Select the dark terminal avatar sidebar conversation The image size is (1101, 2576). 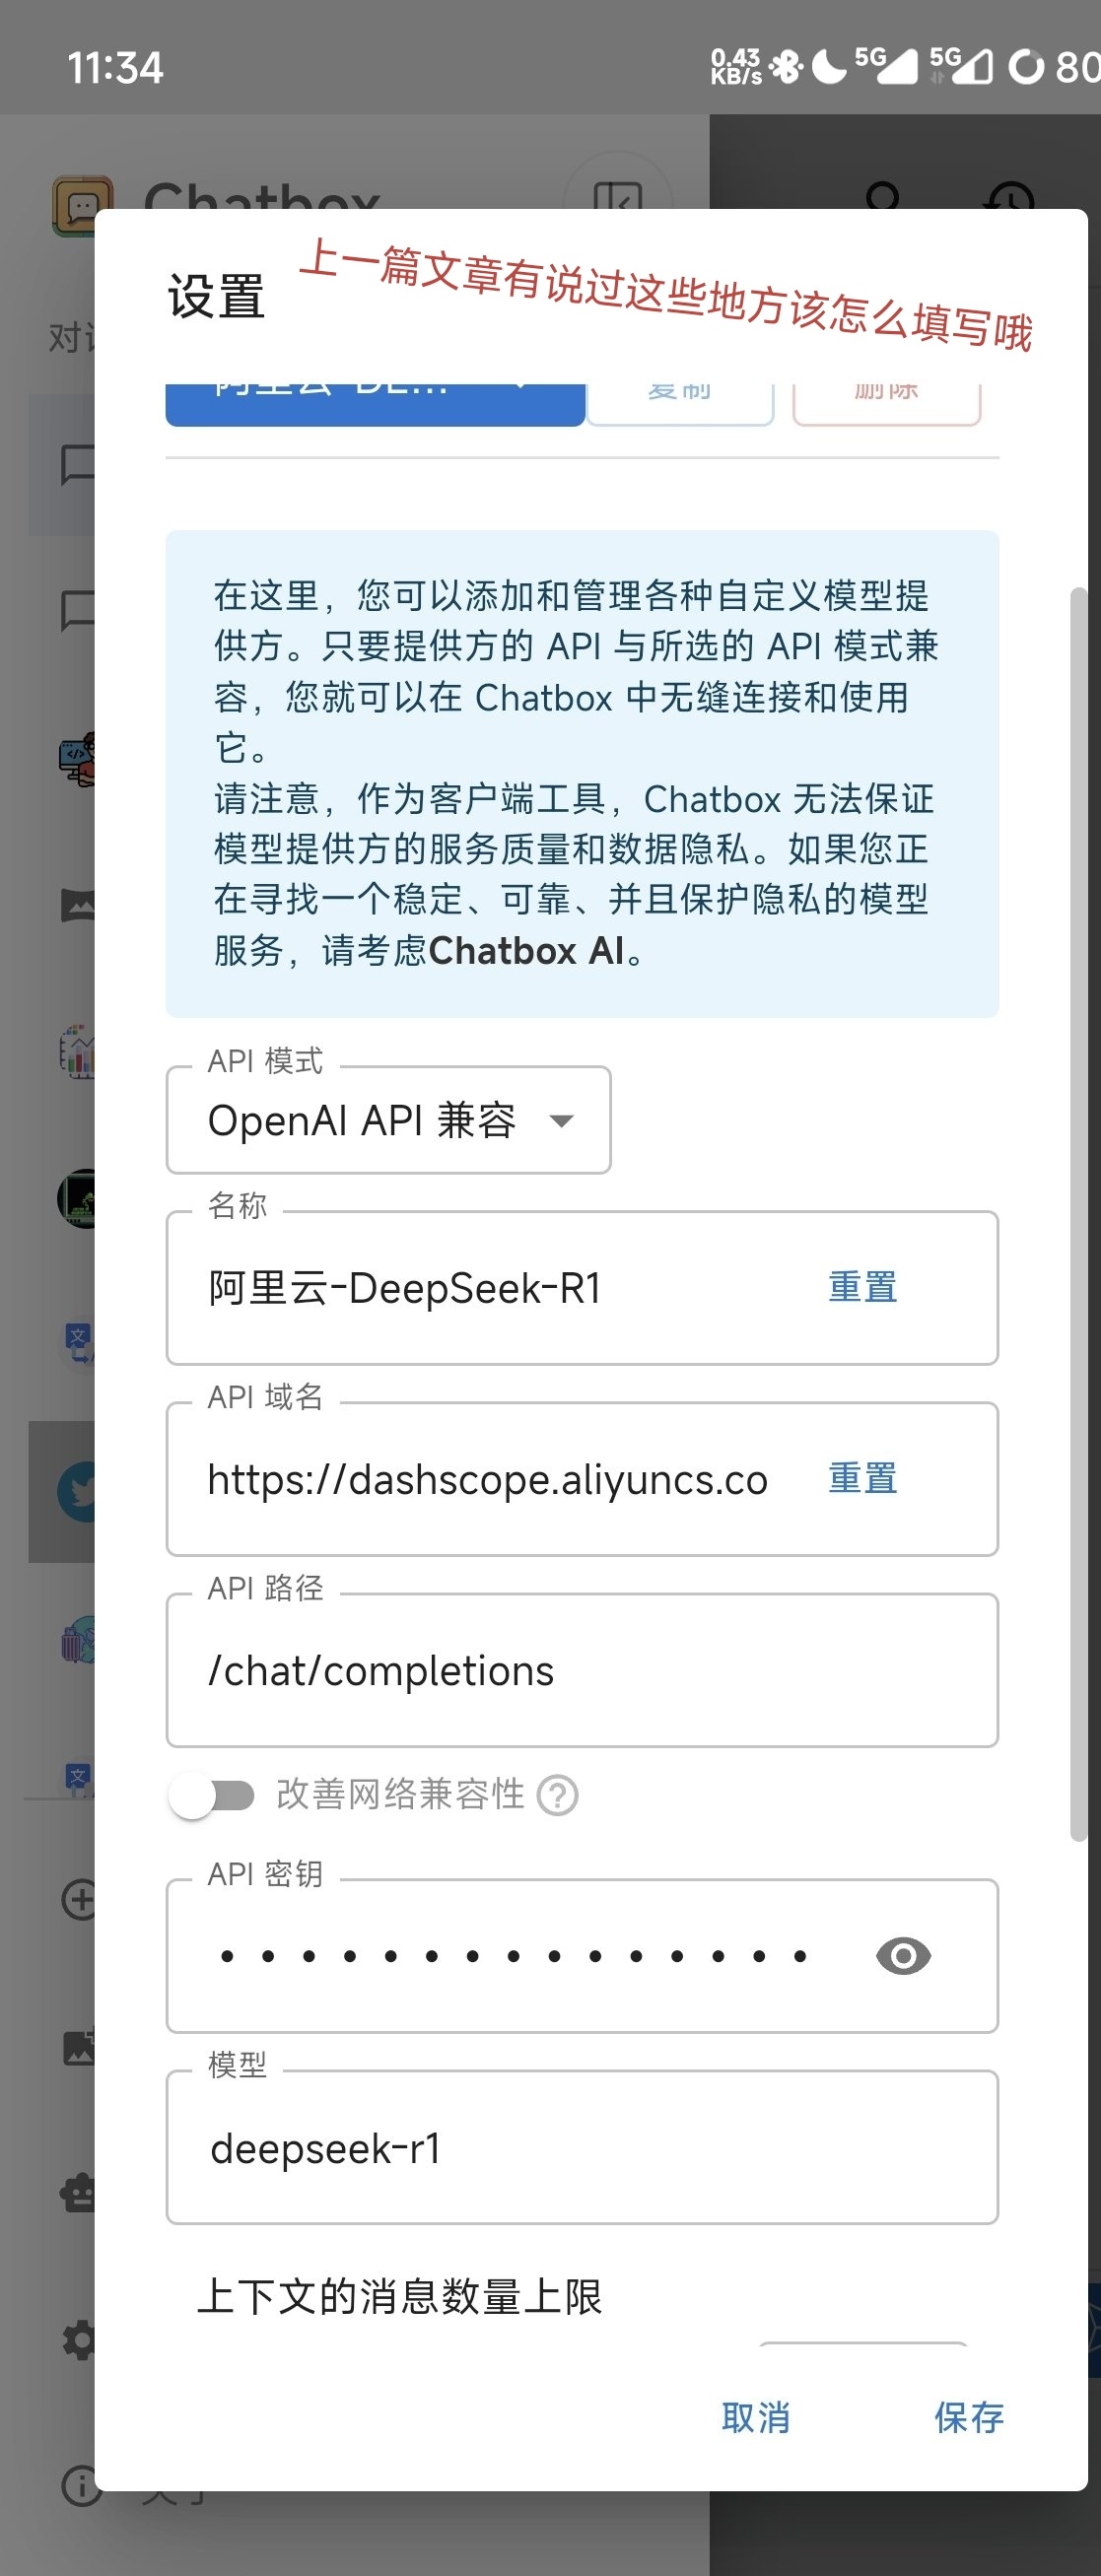(x=76, y=1198)
